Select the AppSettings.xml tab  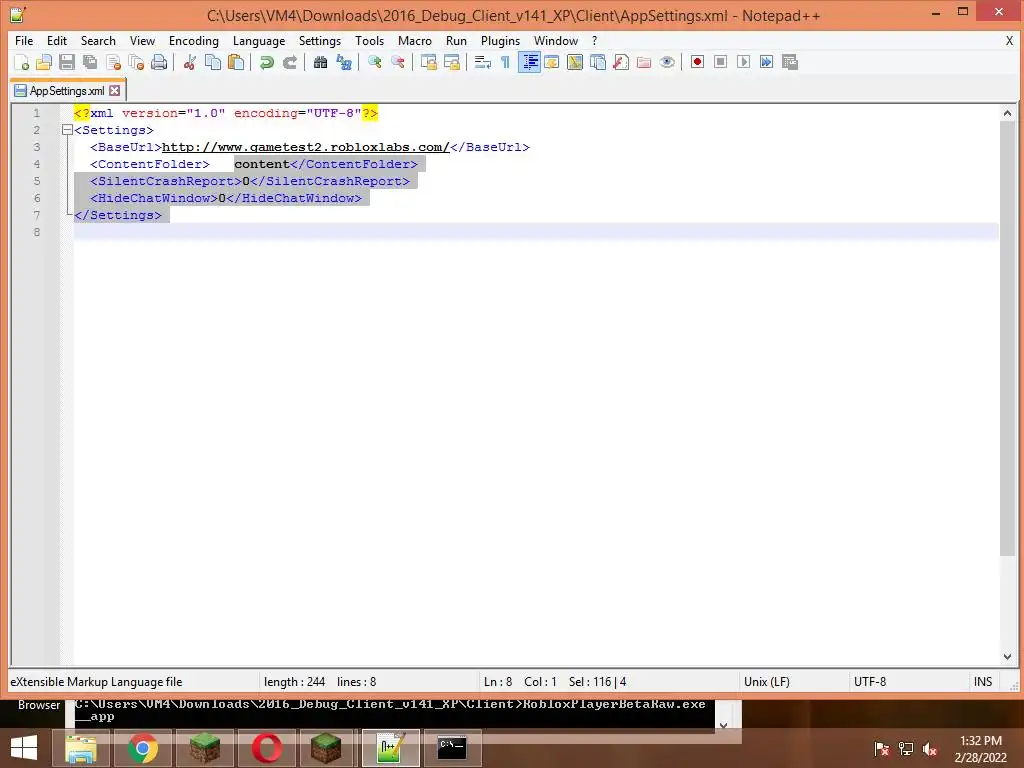click(x=67, y=91)
